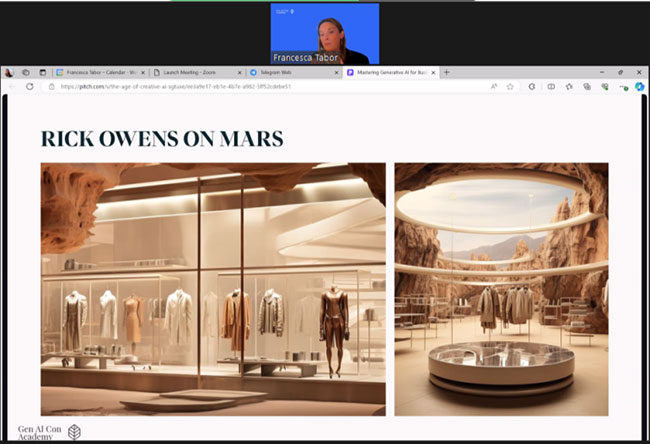This screenshot has width=650, height=444.
Task: Restore down the Edge window
Action: click(x=621, y=72)
